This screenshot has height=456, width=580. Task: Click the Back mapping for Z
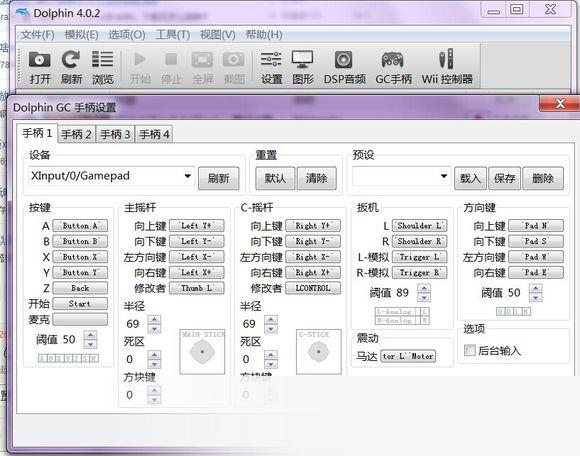click(80, 288)
